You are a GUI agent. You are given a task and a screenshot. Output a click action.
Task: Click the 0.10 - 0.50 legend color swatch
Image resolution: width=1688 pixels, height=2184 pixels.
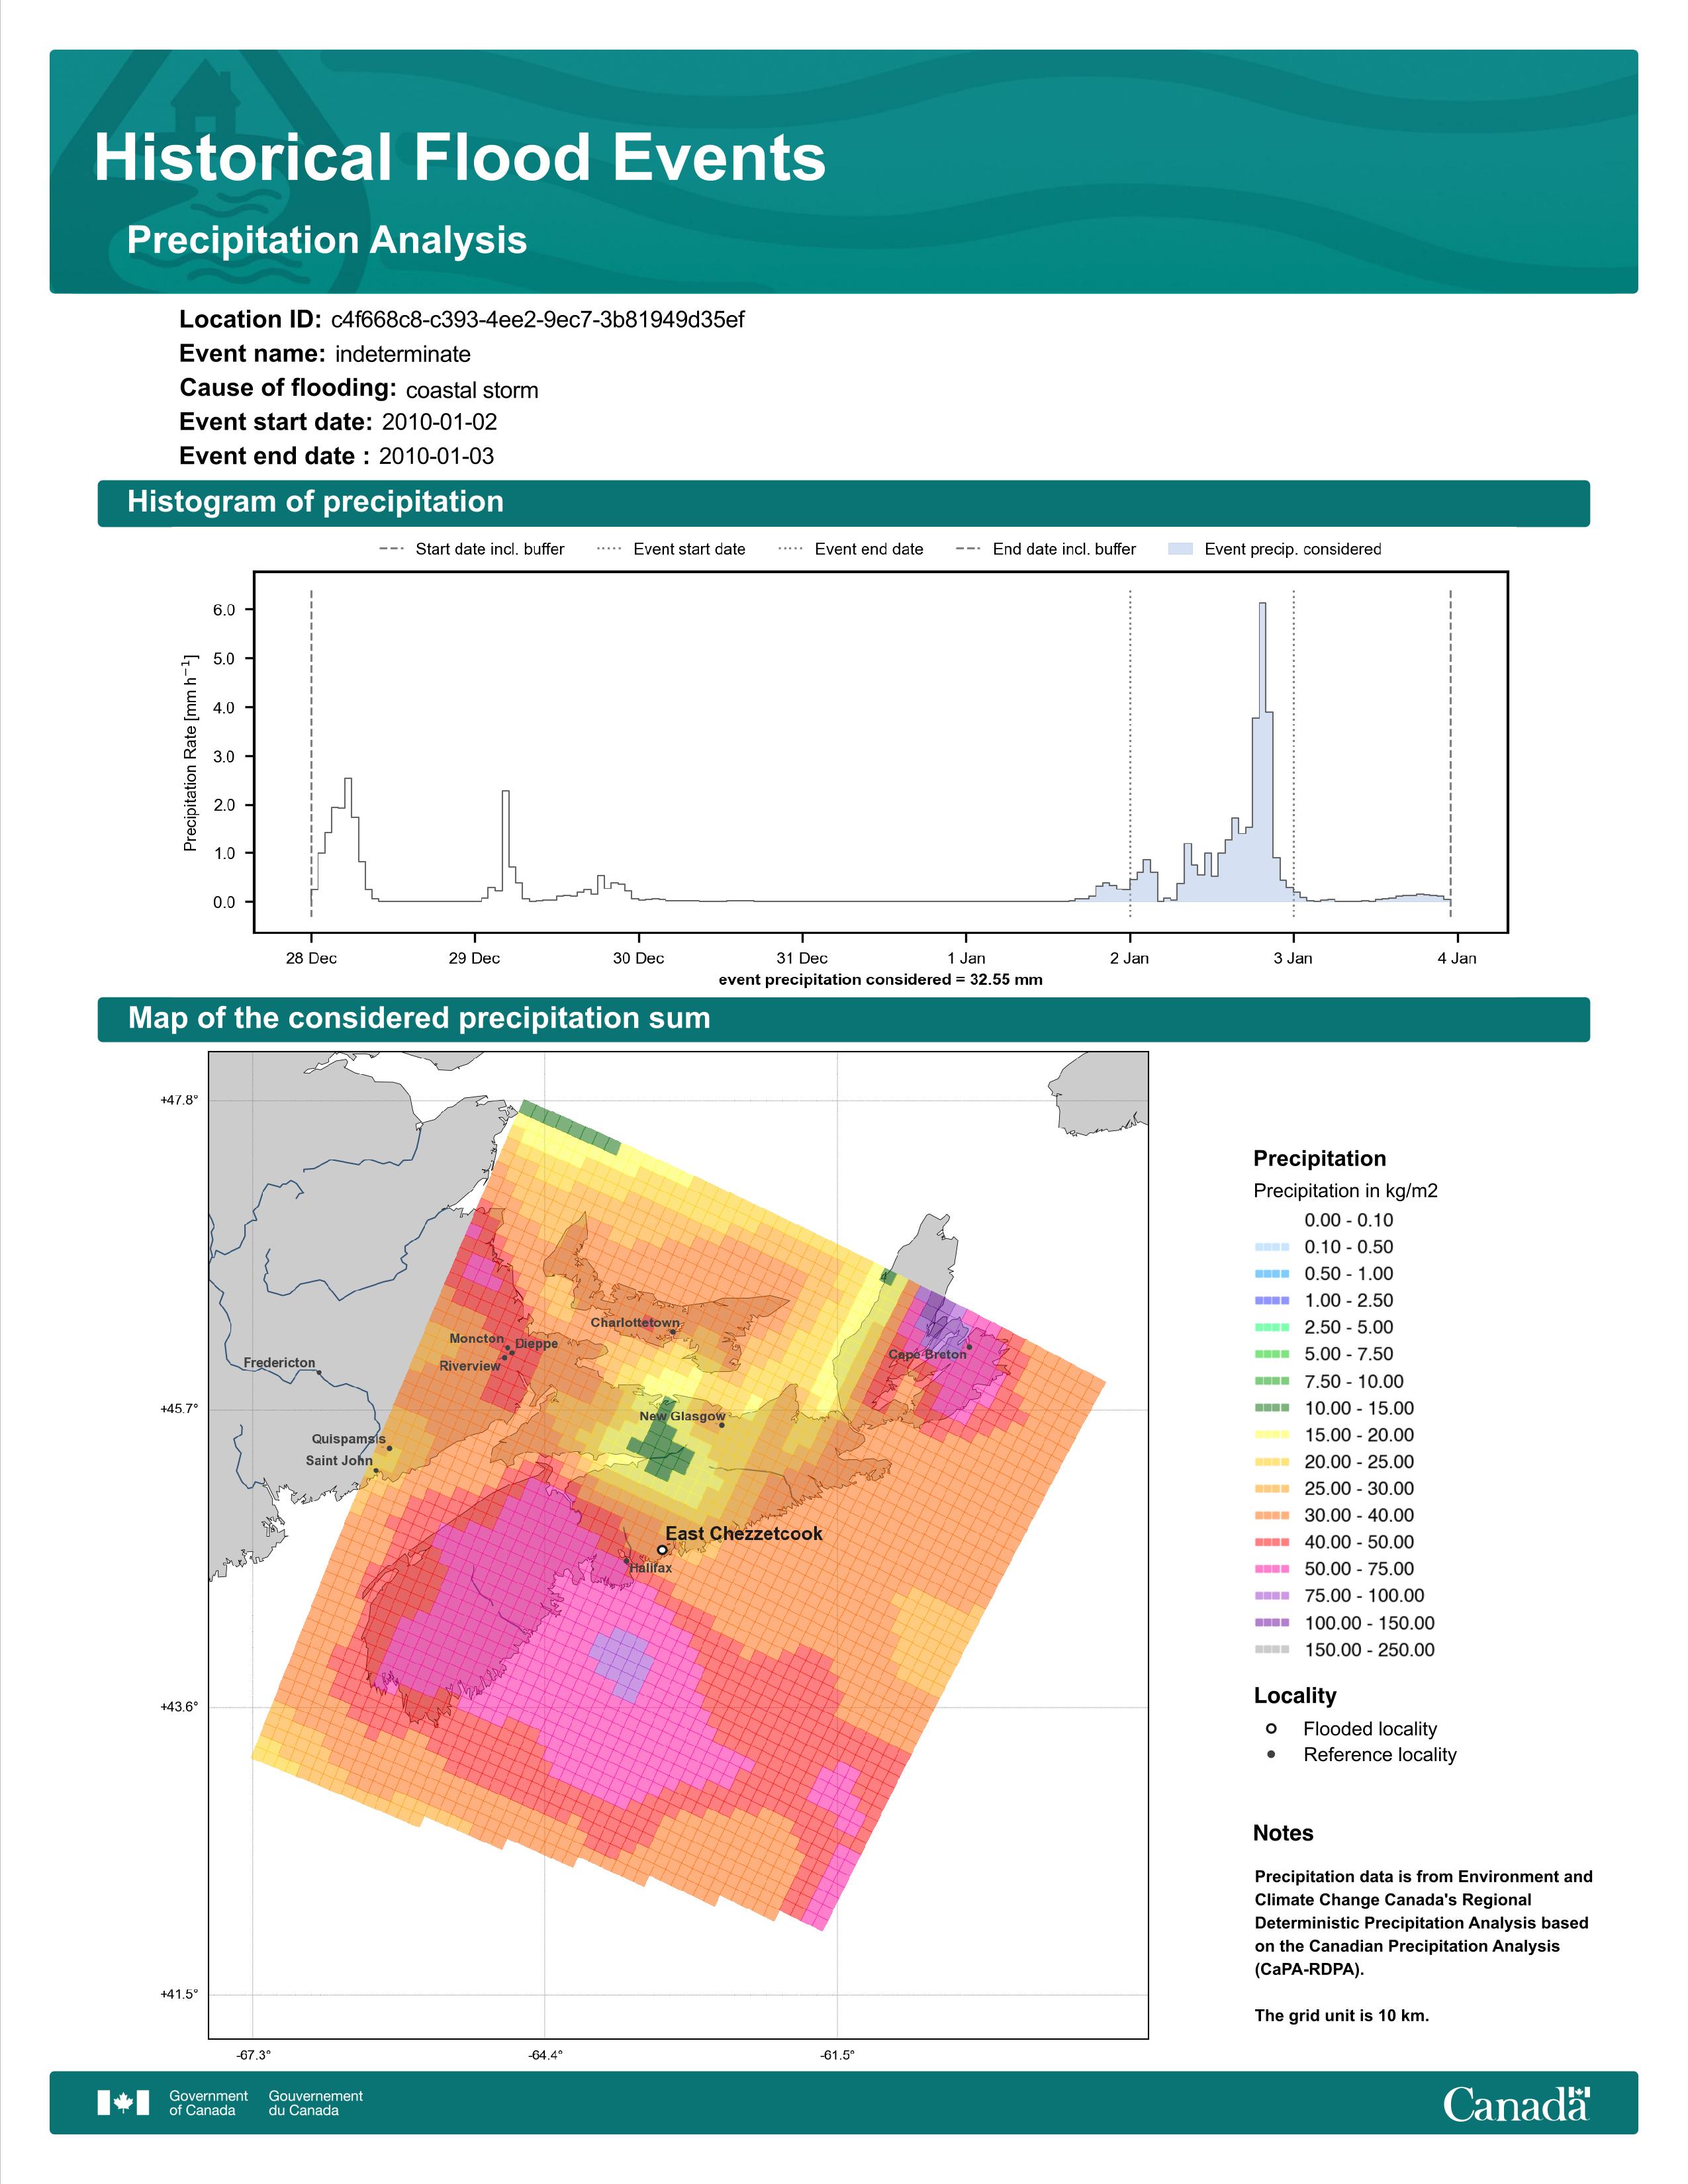1272,1247
